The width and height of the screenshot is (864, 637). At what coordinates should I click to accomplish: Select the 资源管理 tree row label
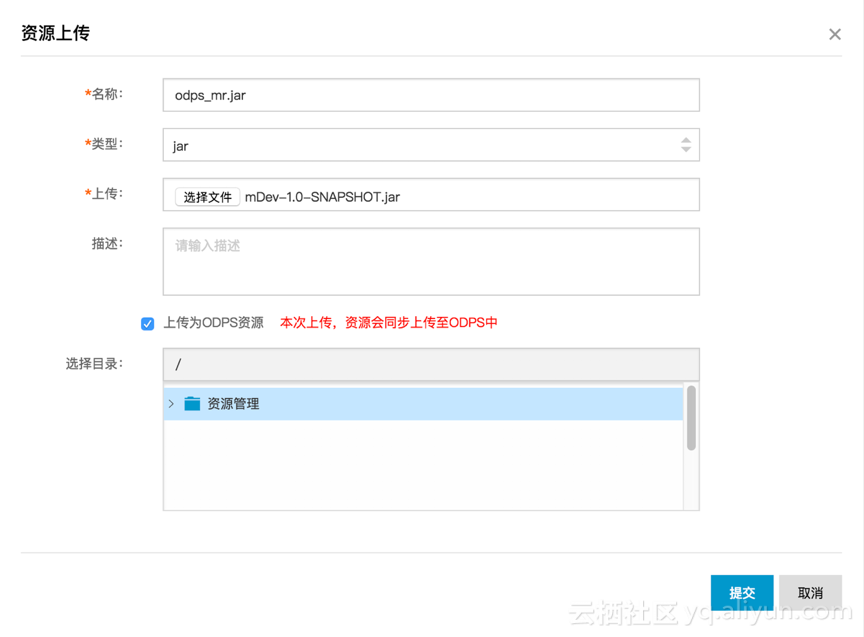click(x=233, y=404)
